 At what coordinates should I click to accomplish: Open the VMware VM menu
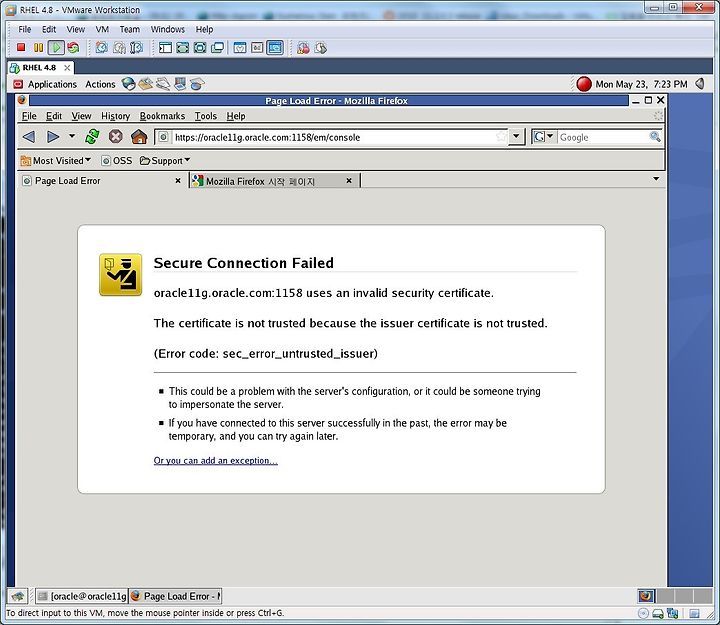click(102, 29)
